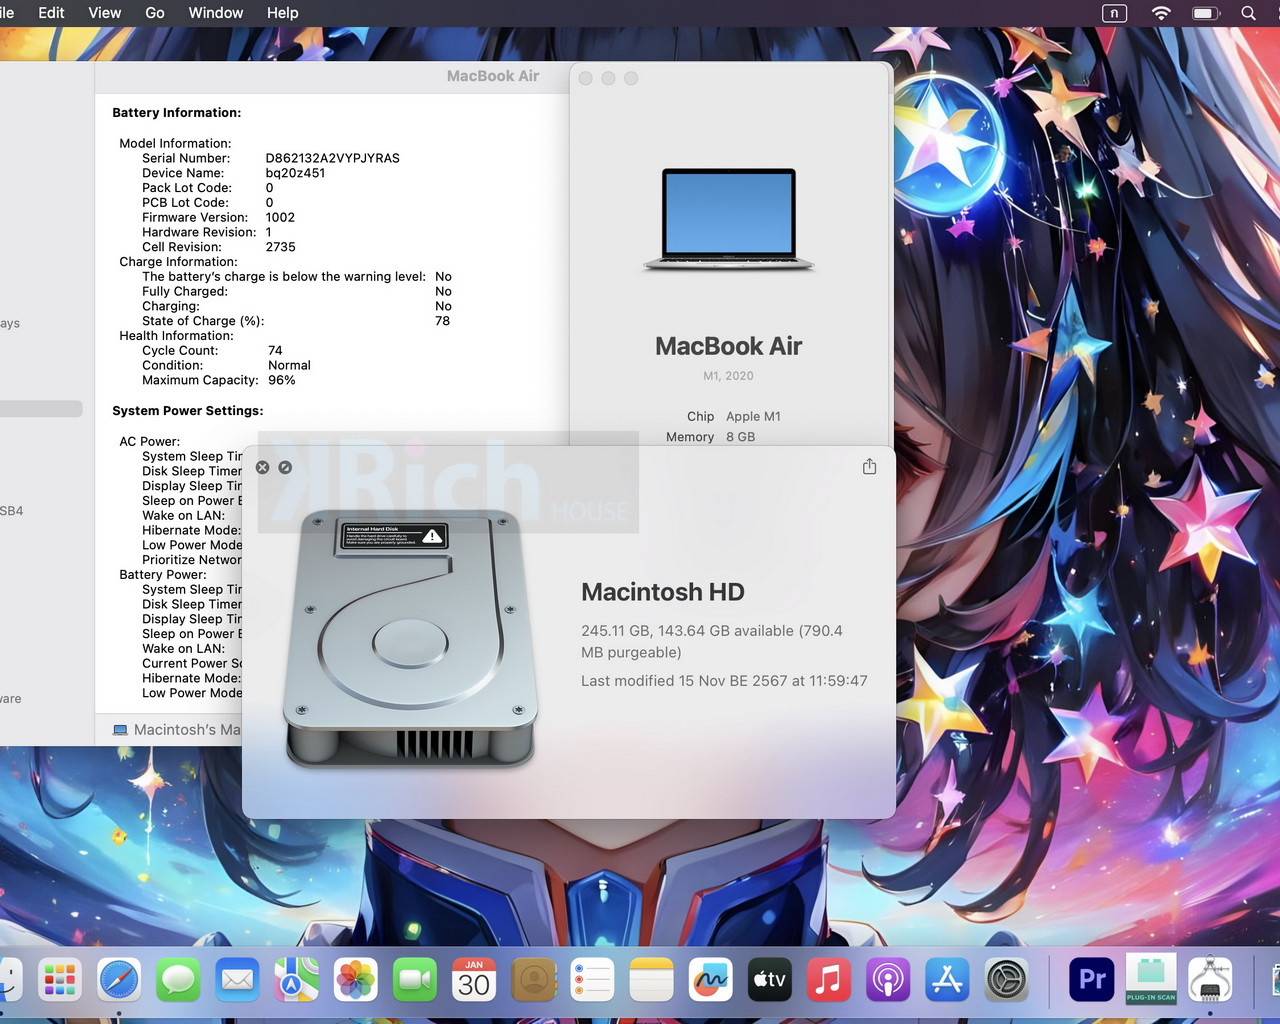Open Contacts from the dock

[x=533, y=980]
